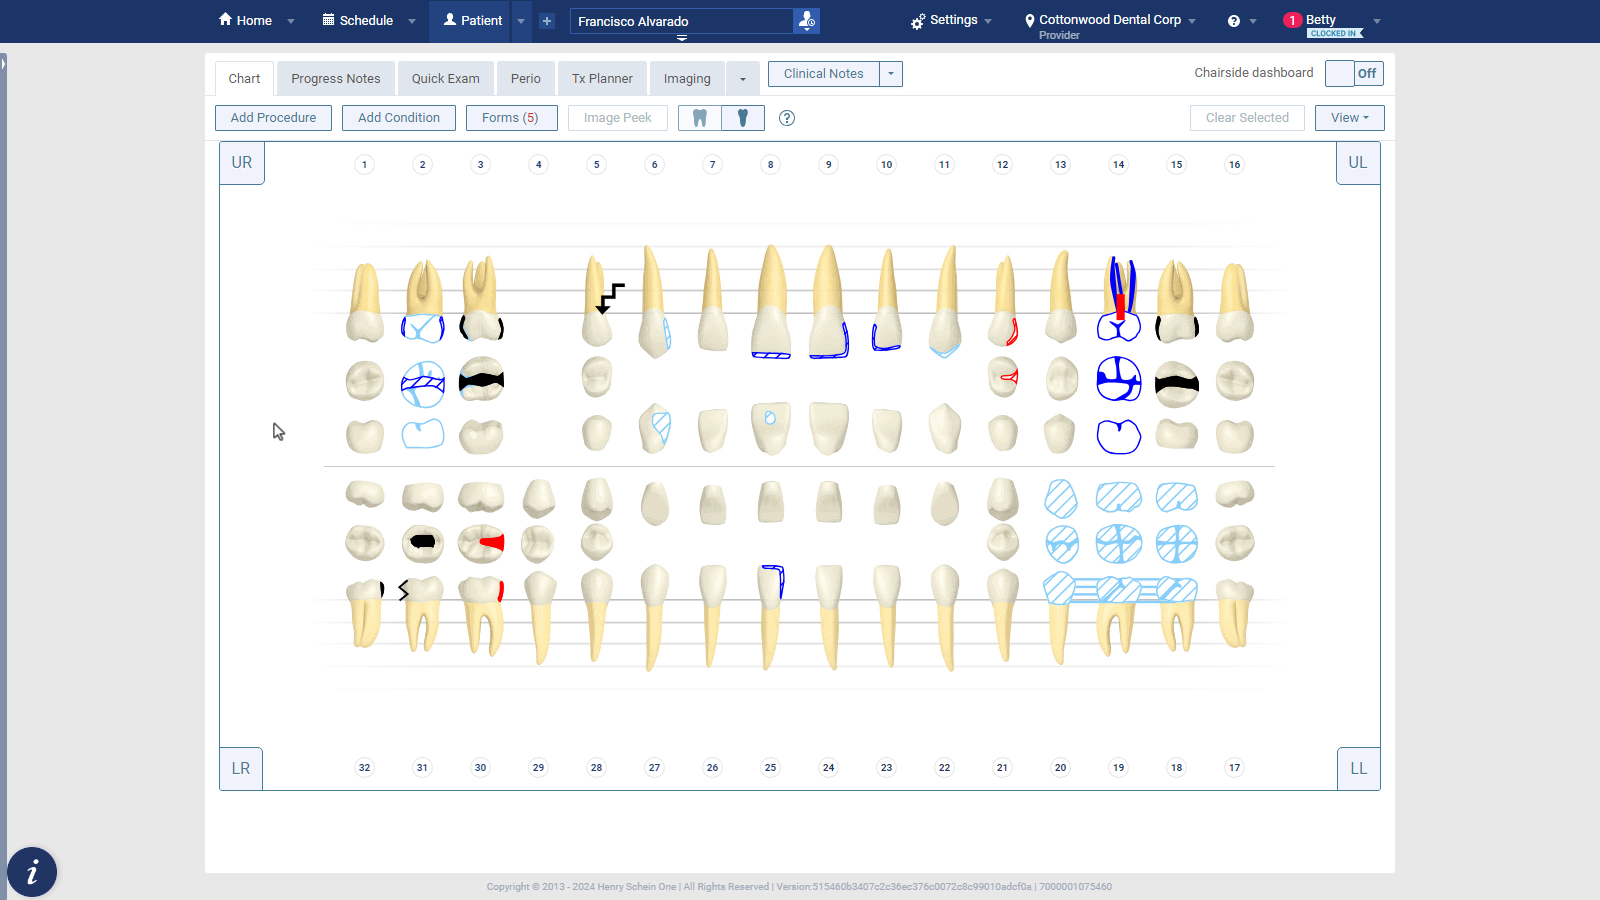Click the Settings gears icon
This screenshot has height=900, width=1600.
point(918,21)
